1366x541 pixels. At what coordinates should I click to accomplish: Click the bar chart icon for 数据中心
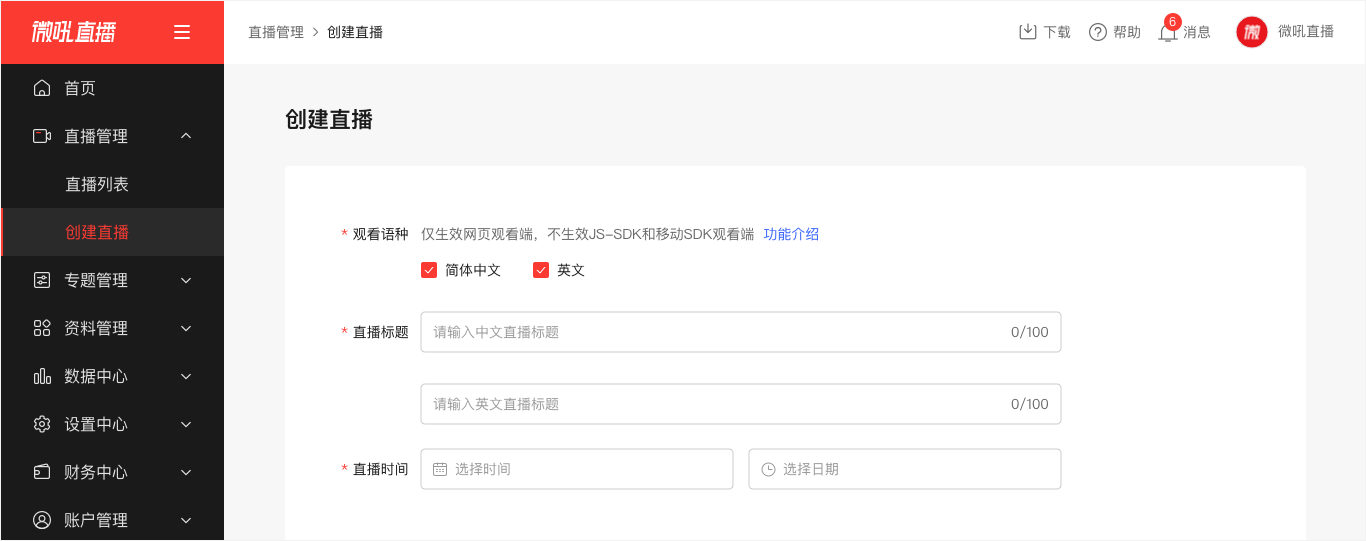[42, 376]
